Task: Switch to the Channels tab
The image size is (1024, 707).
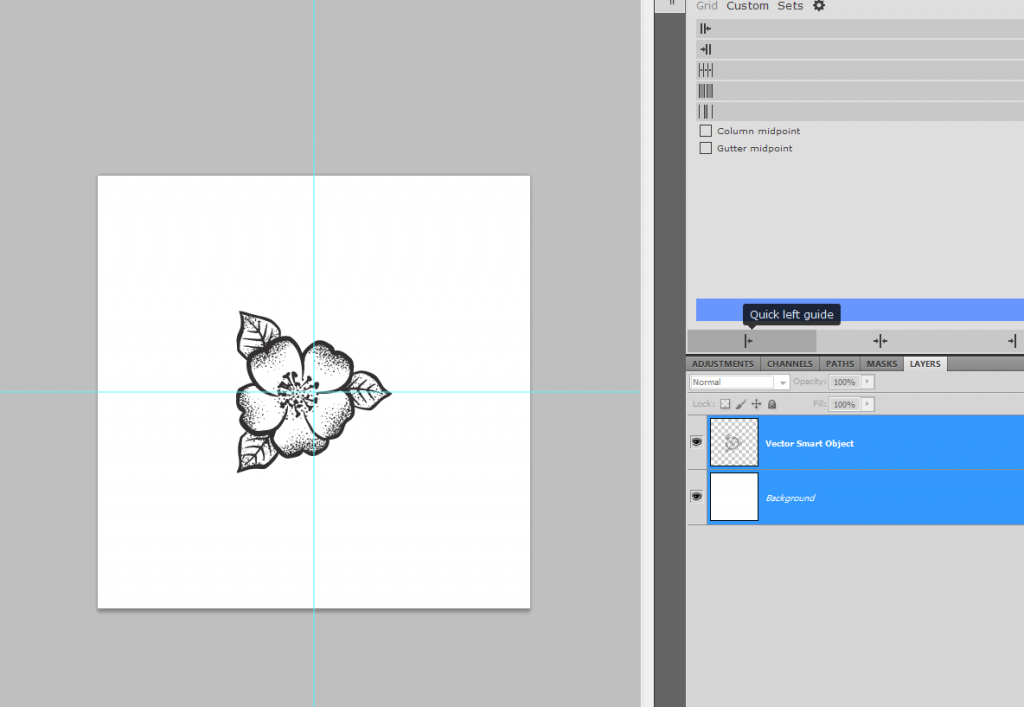Action: (x=789, y=363)
